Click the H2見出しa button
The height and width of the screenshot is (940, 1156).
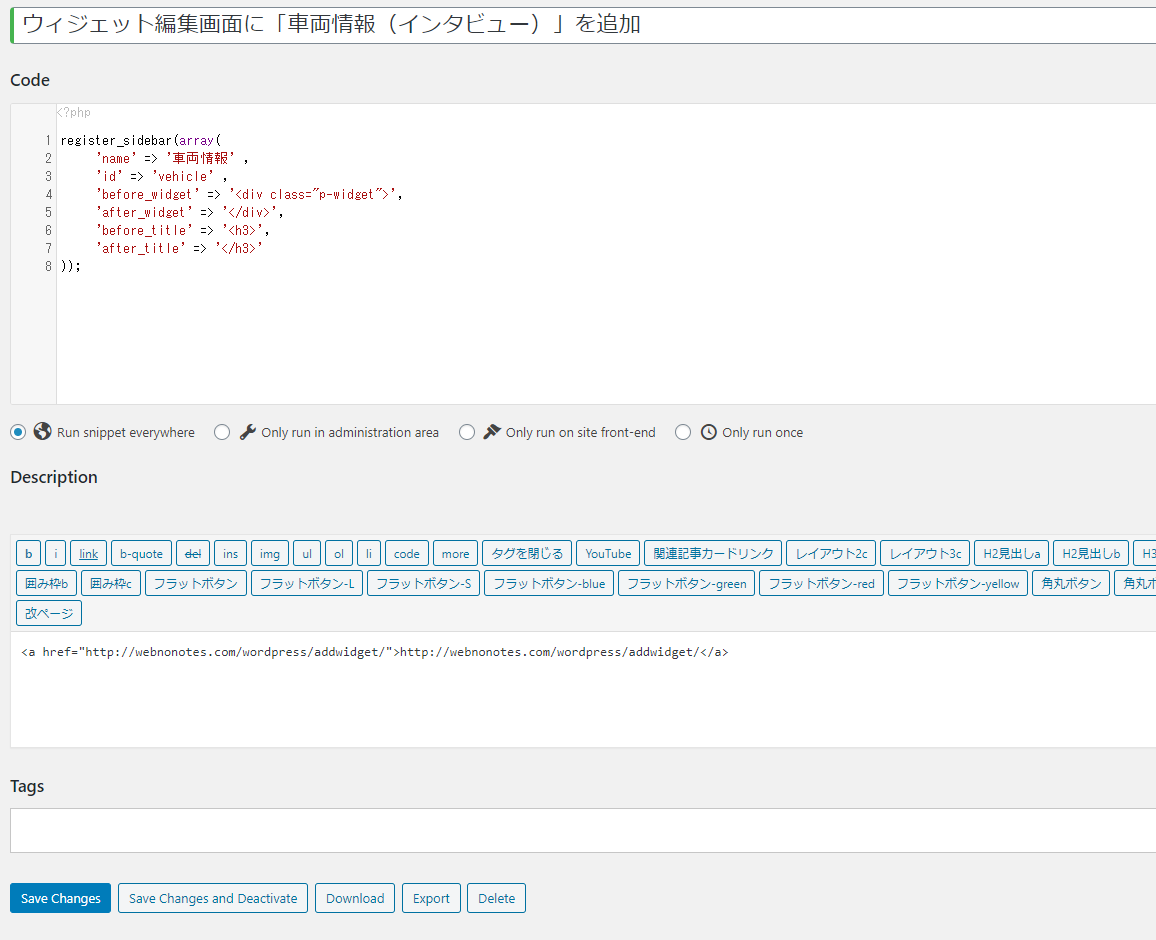coord(1012,553)
